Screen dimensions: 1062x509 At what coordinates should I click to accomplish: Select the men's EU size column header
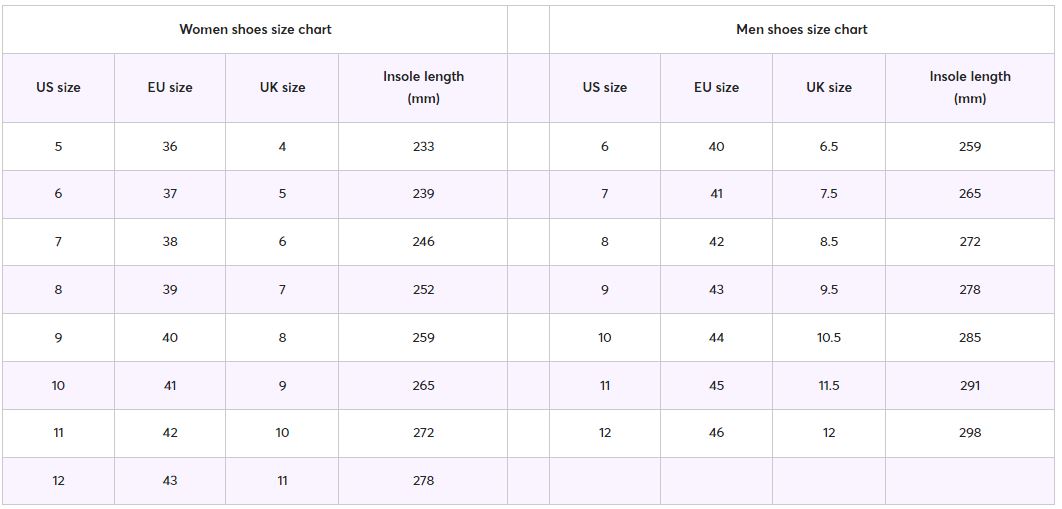(717, 87)
